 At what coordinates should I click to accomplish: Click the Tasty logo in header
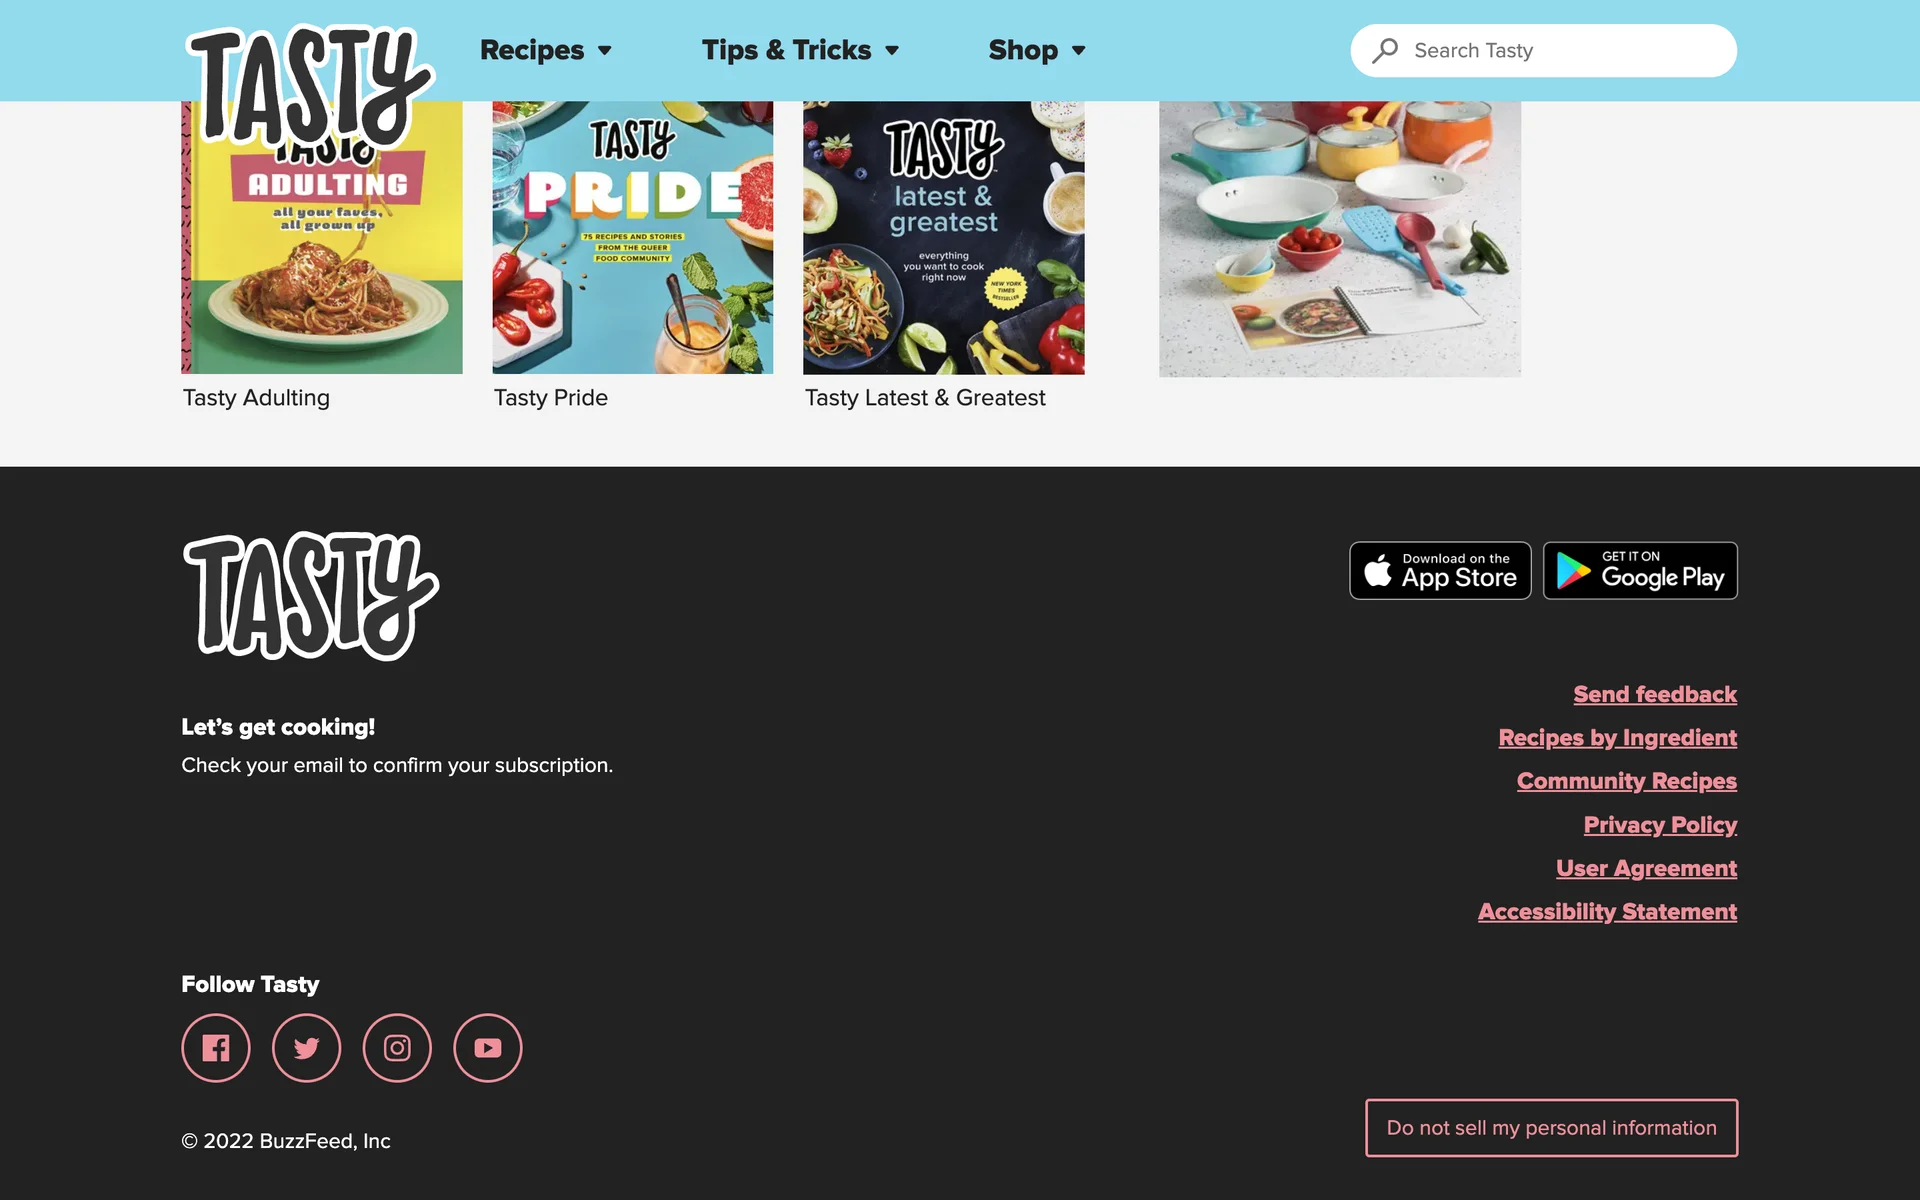click(x=310, y=85)
